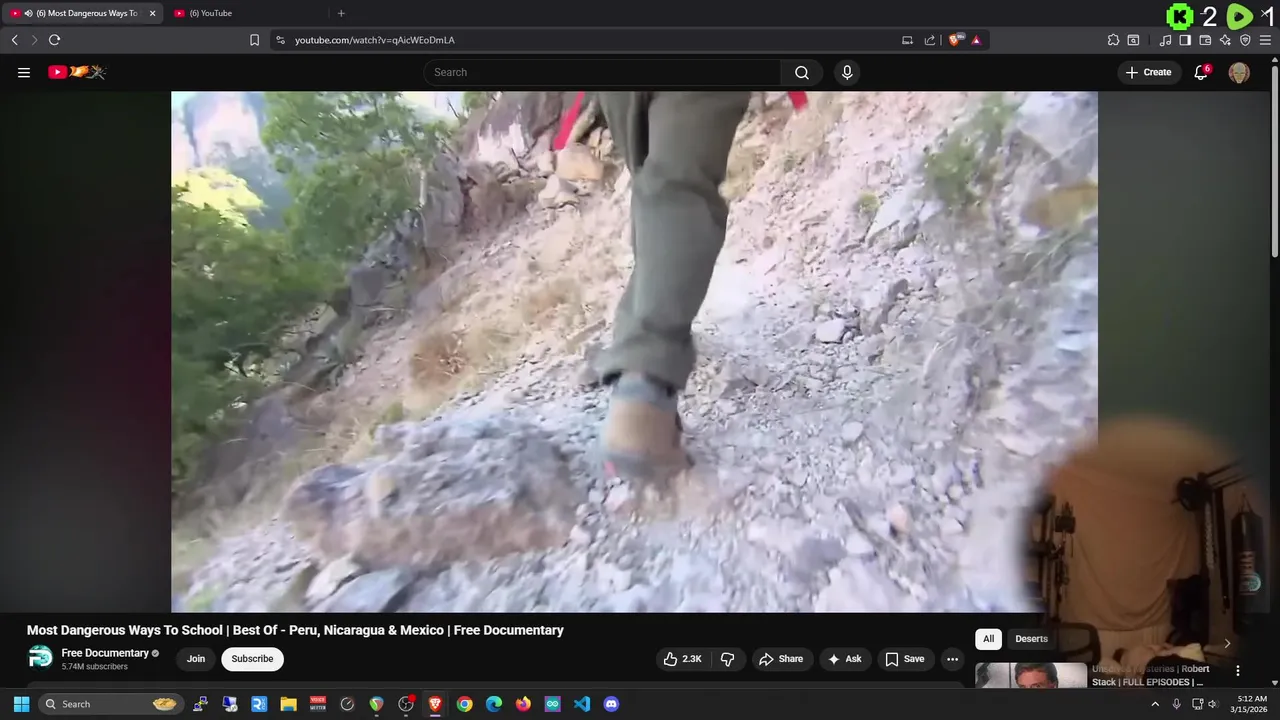Click the install app/cast icon in address bar

(907, 40)
